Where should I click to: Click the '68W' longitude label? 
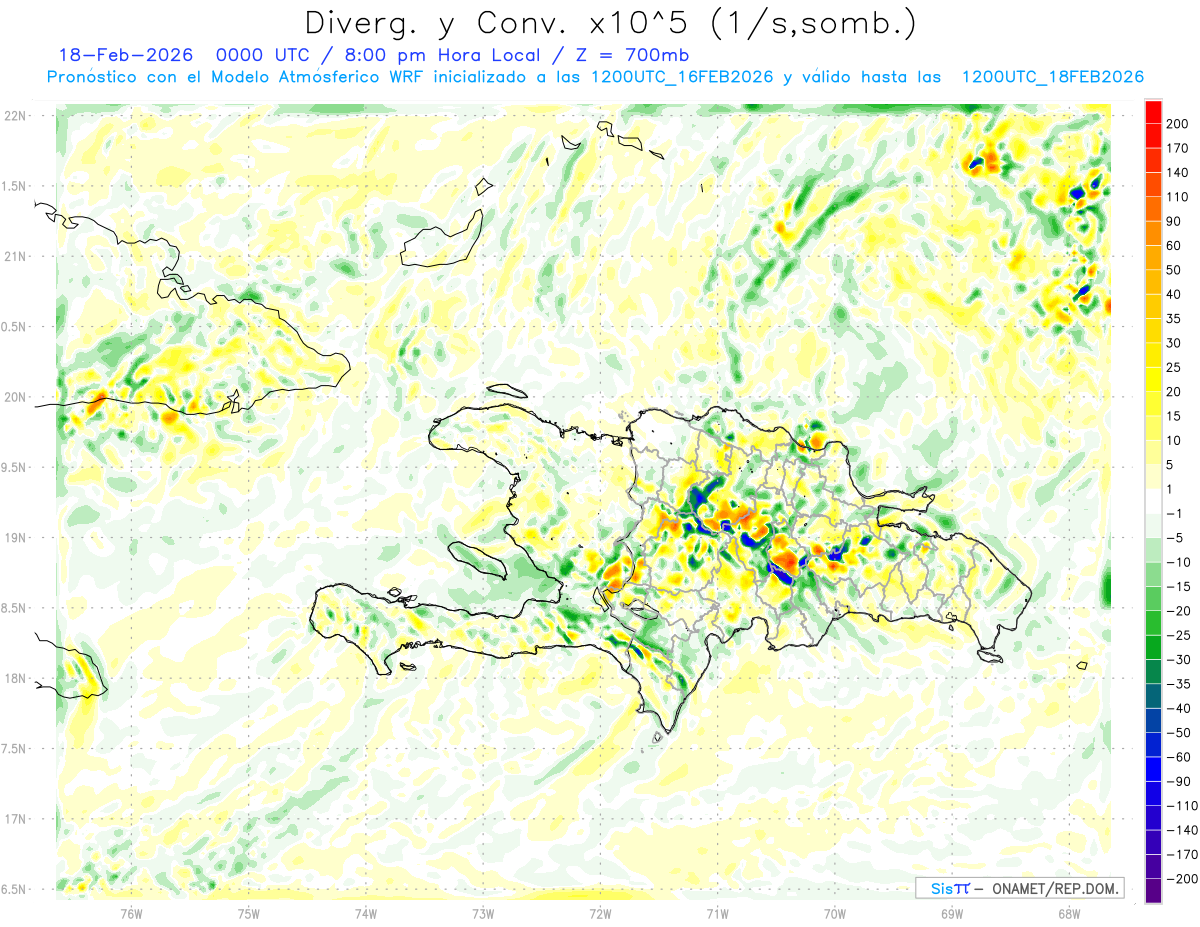[1069, 913]
